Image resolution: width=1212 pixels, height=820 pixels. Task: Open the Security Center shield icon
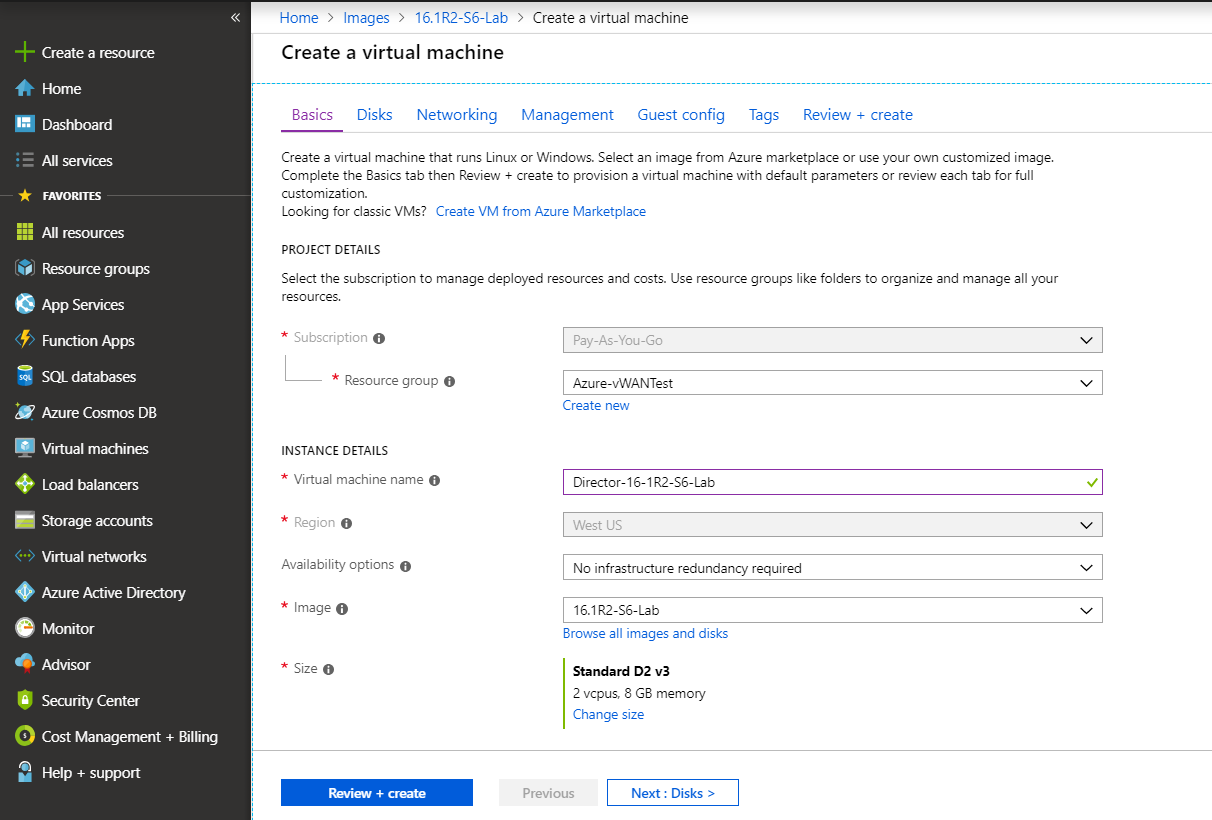click(x=25, y=700)
